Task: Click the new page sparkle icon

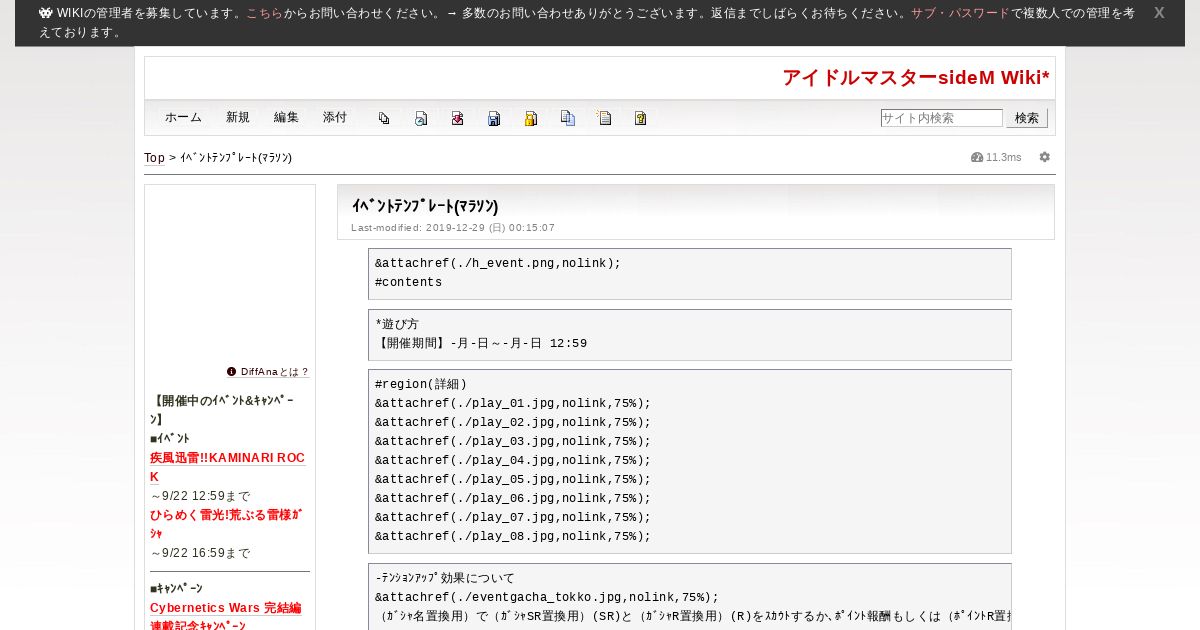Action: (604, 118)
